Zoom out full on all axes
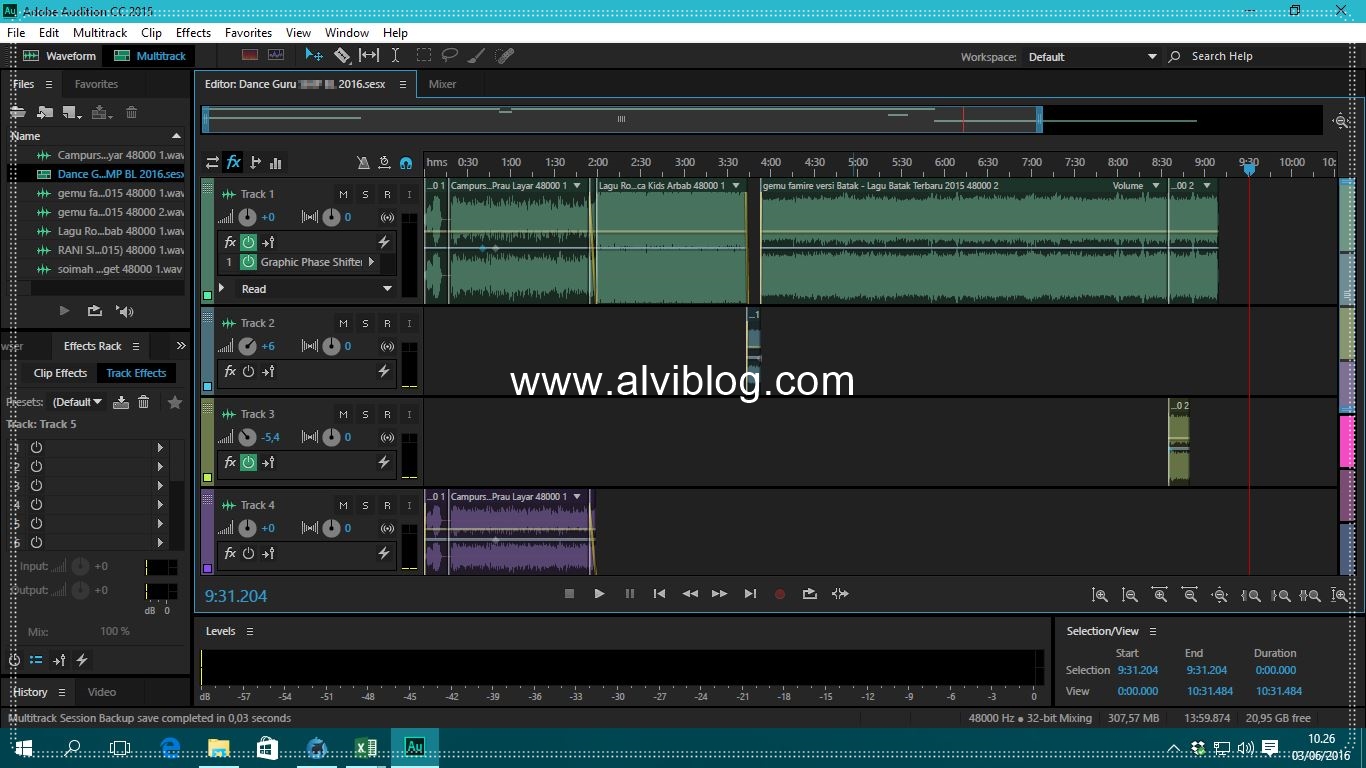1366x768 pixels. [x=1220, y=595]
